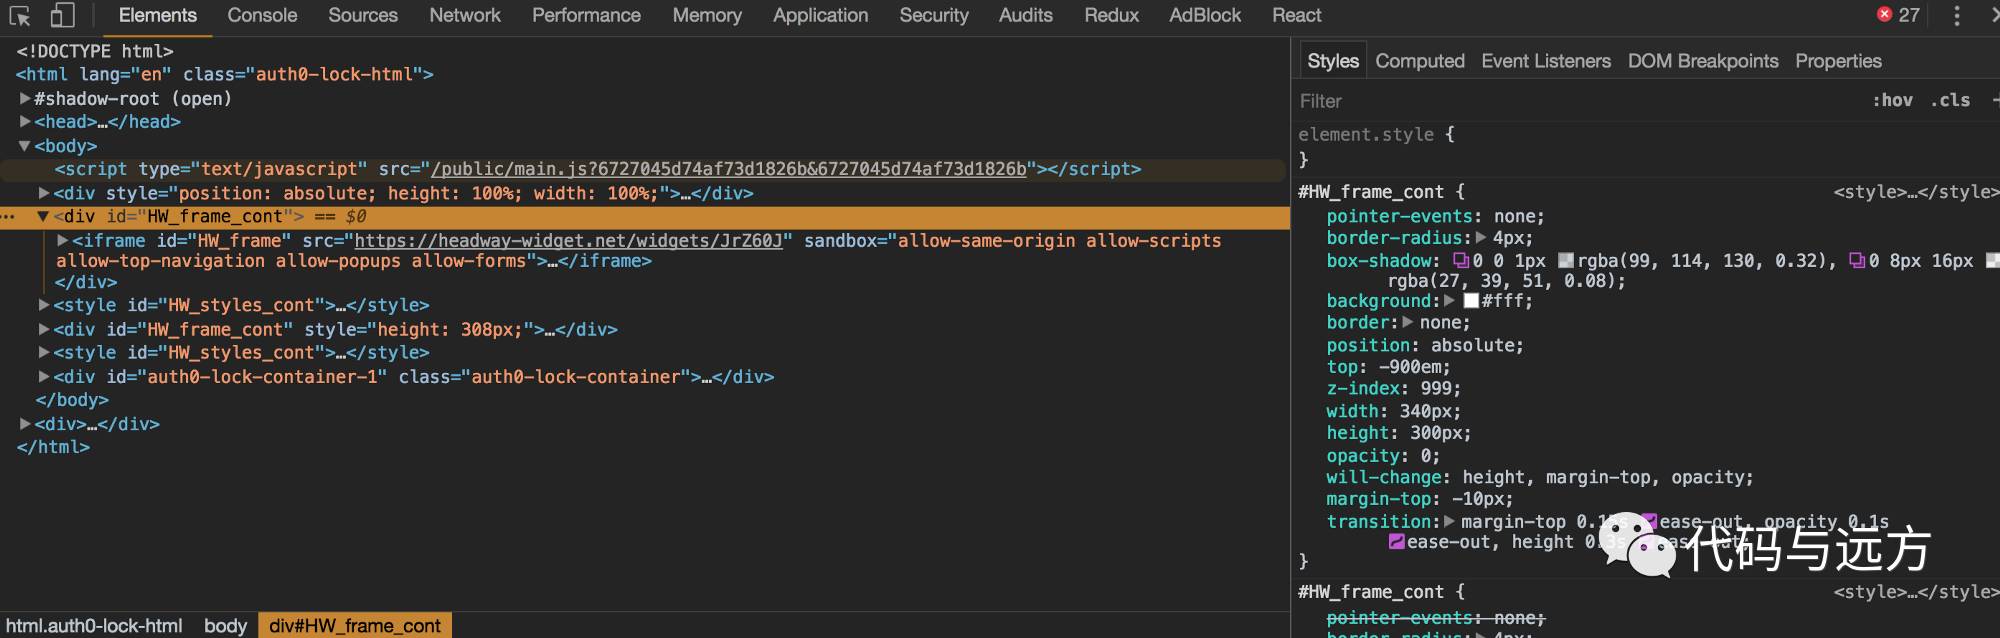Image resolution: width=2000 pixels, height=638 pixels.
Task: Expand the border-radius shorthand property
Action: point(1481,238)
